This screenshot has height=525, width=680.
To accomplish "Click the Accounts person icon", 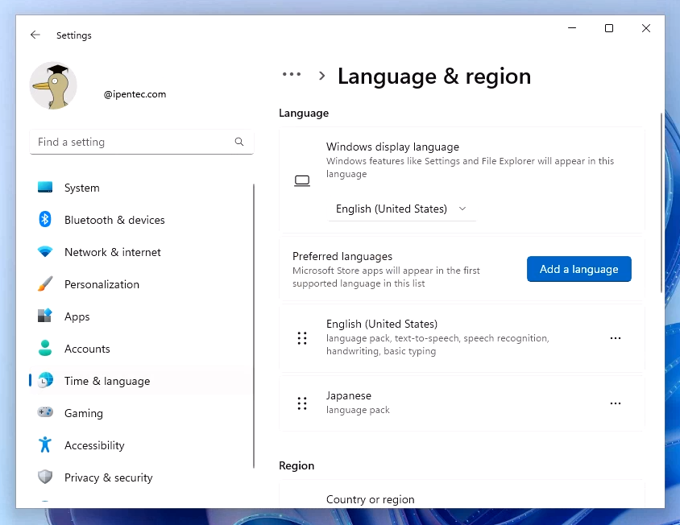I will (x=45, y=348).
